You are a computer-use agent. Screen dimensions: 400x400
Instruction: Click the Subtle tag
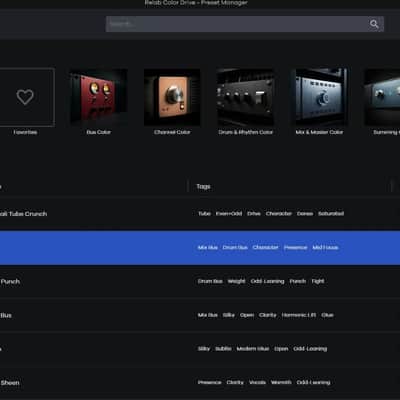point(223,349)
